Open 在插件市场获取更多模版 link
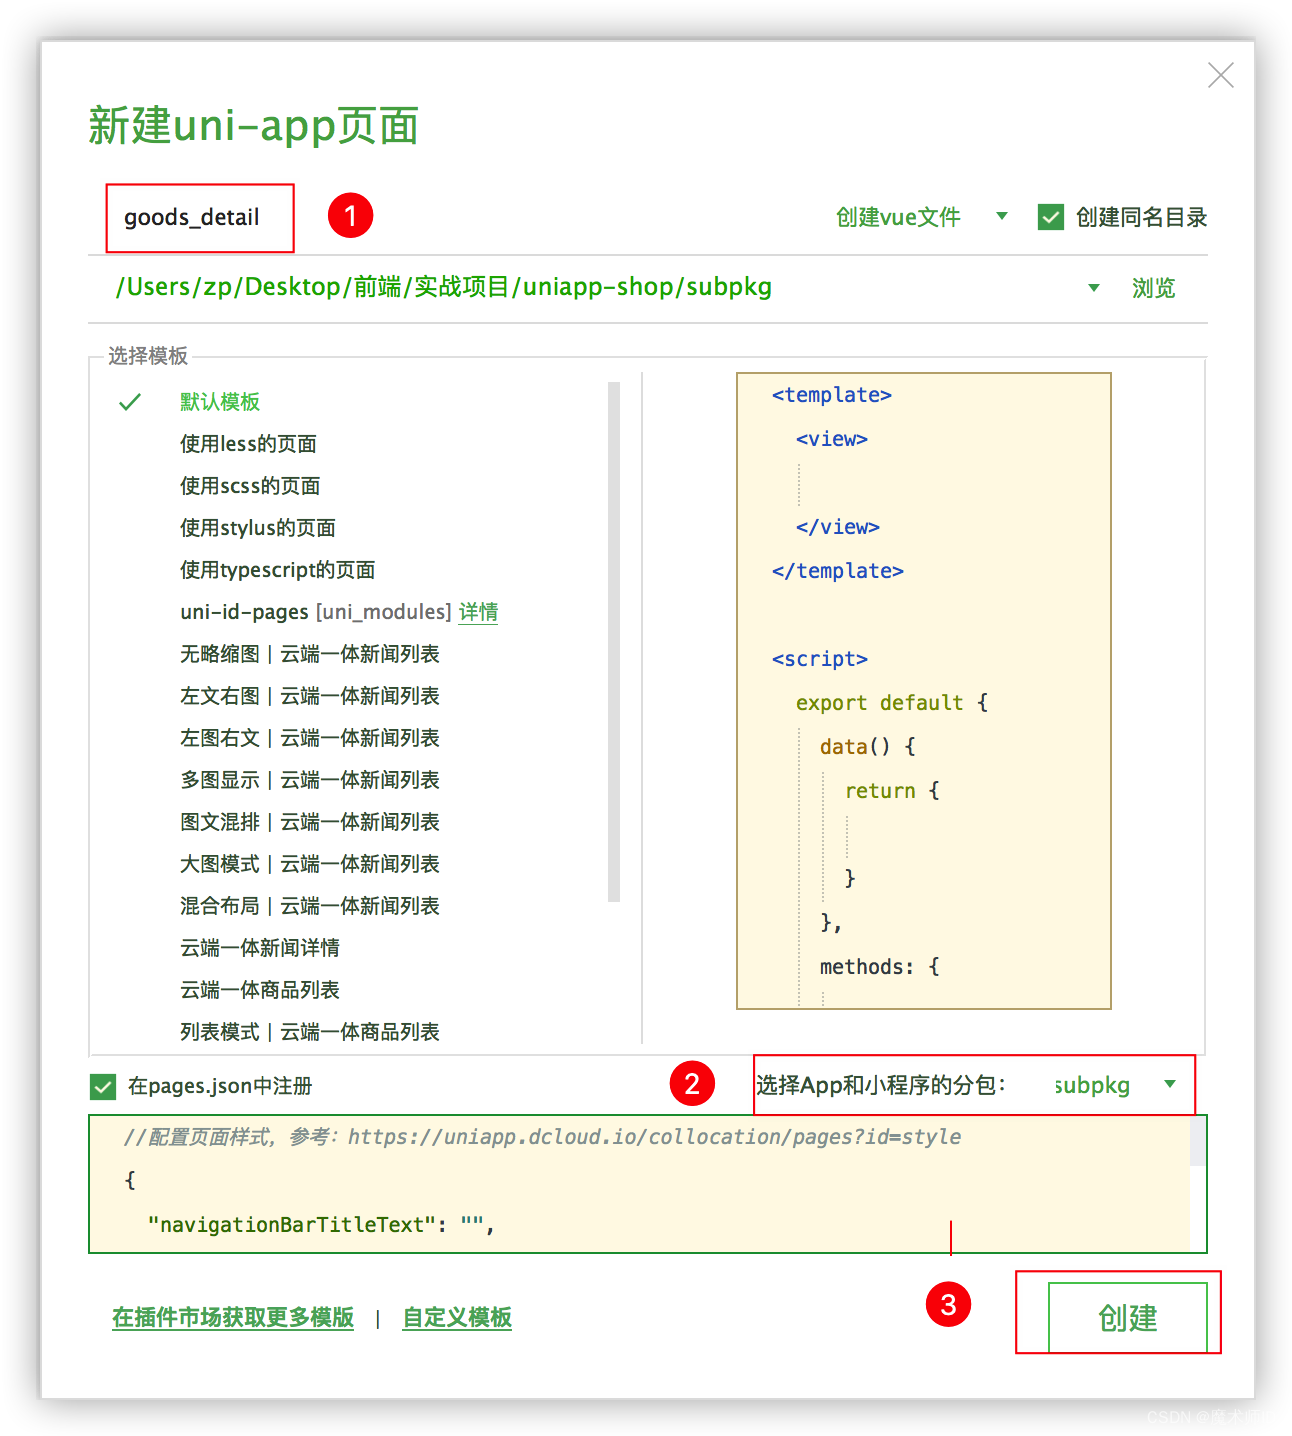The width and height of the screenshot is (1292, 1436). click(233, 1318)
